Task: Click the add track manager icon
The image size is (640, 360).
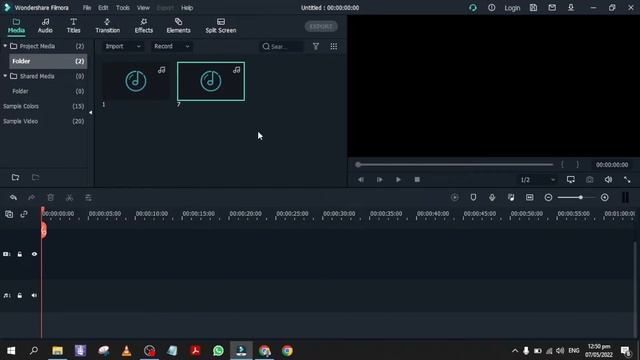Action: coord(9,214)
